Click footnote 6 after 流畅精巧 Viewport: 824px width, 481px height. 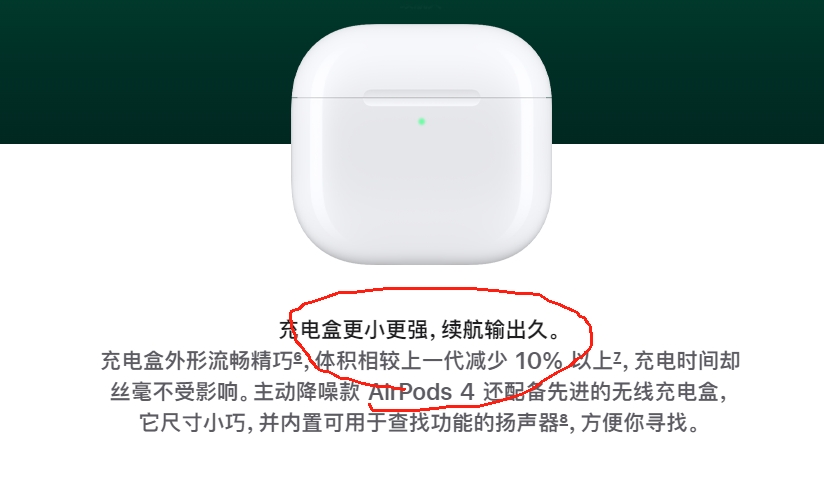pyautogui.click(x=297, y=357)
